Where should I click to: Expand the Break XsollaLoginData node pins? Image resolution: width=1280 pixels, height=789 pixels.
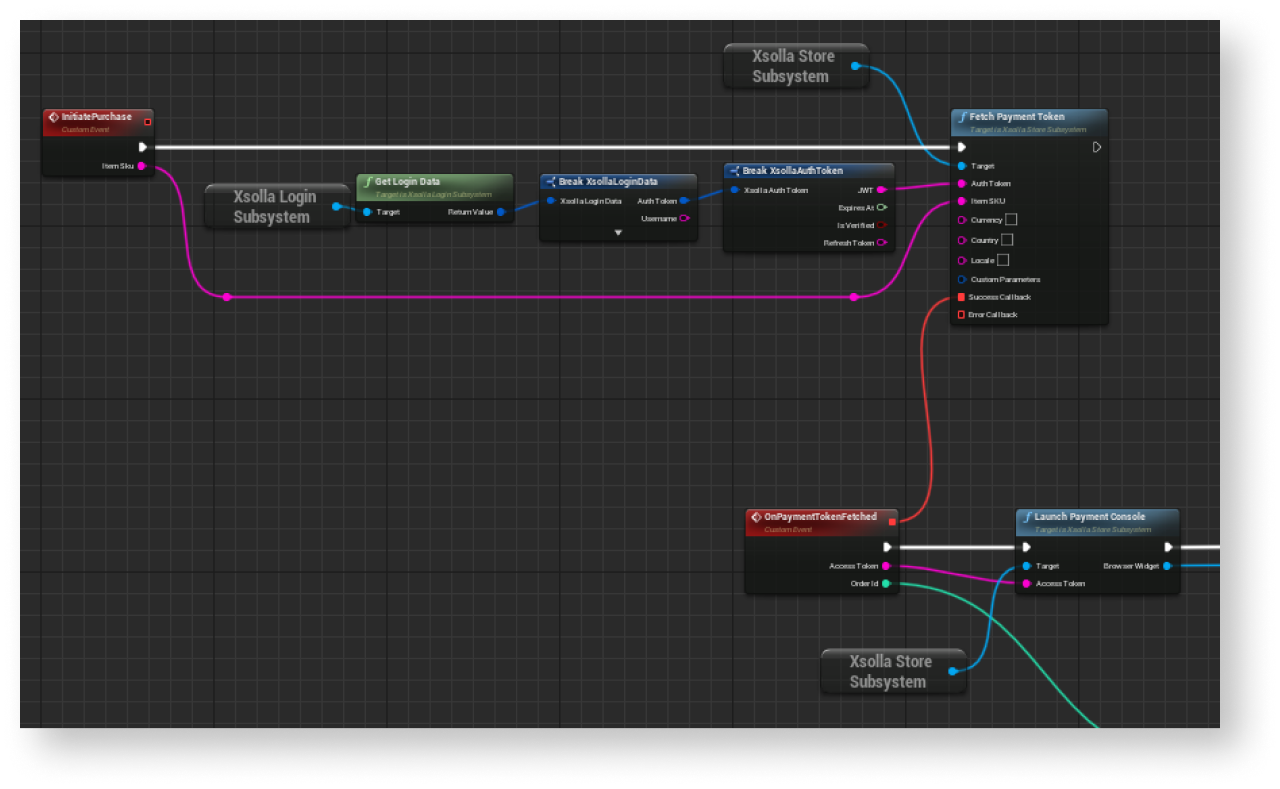(x=618, y=233)
